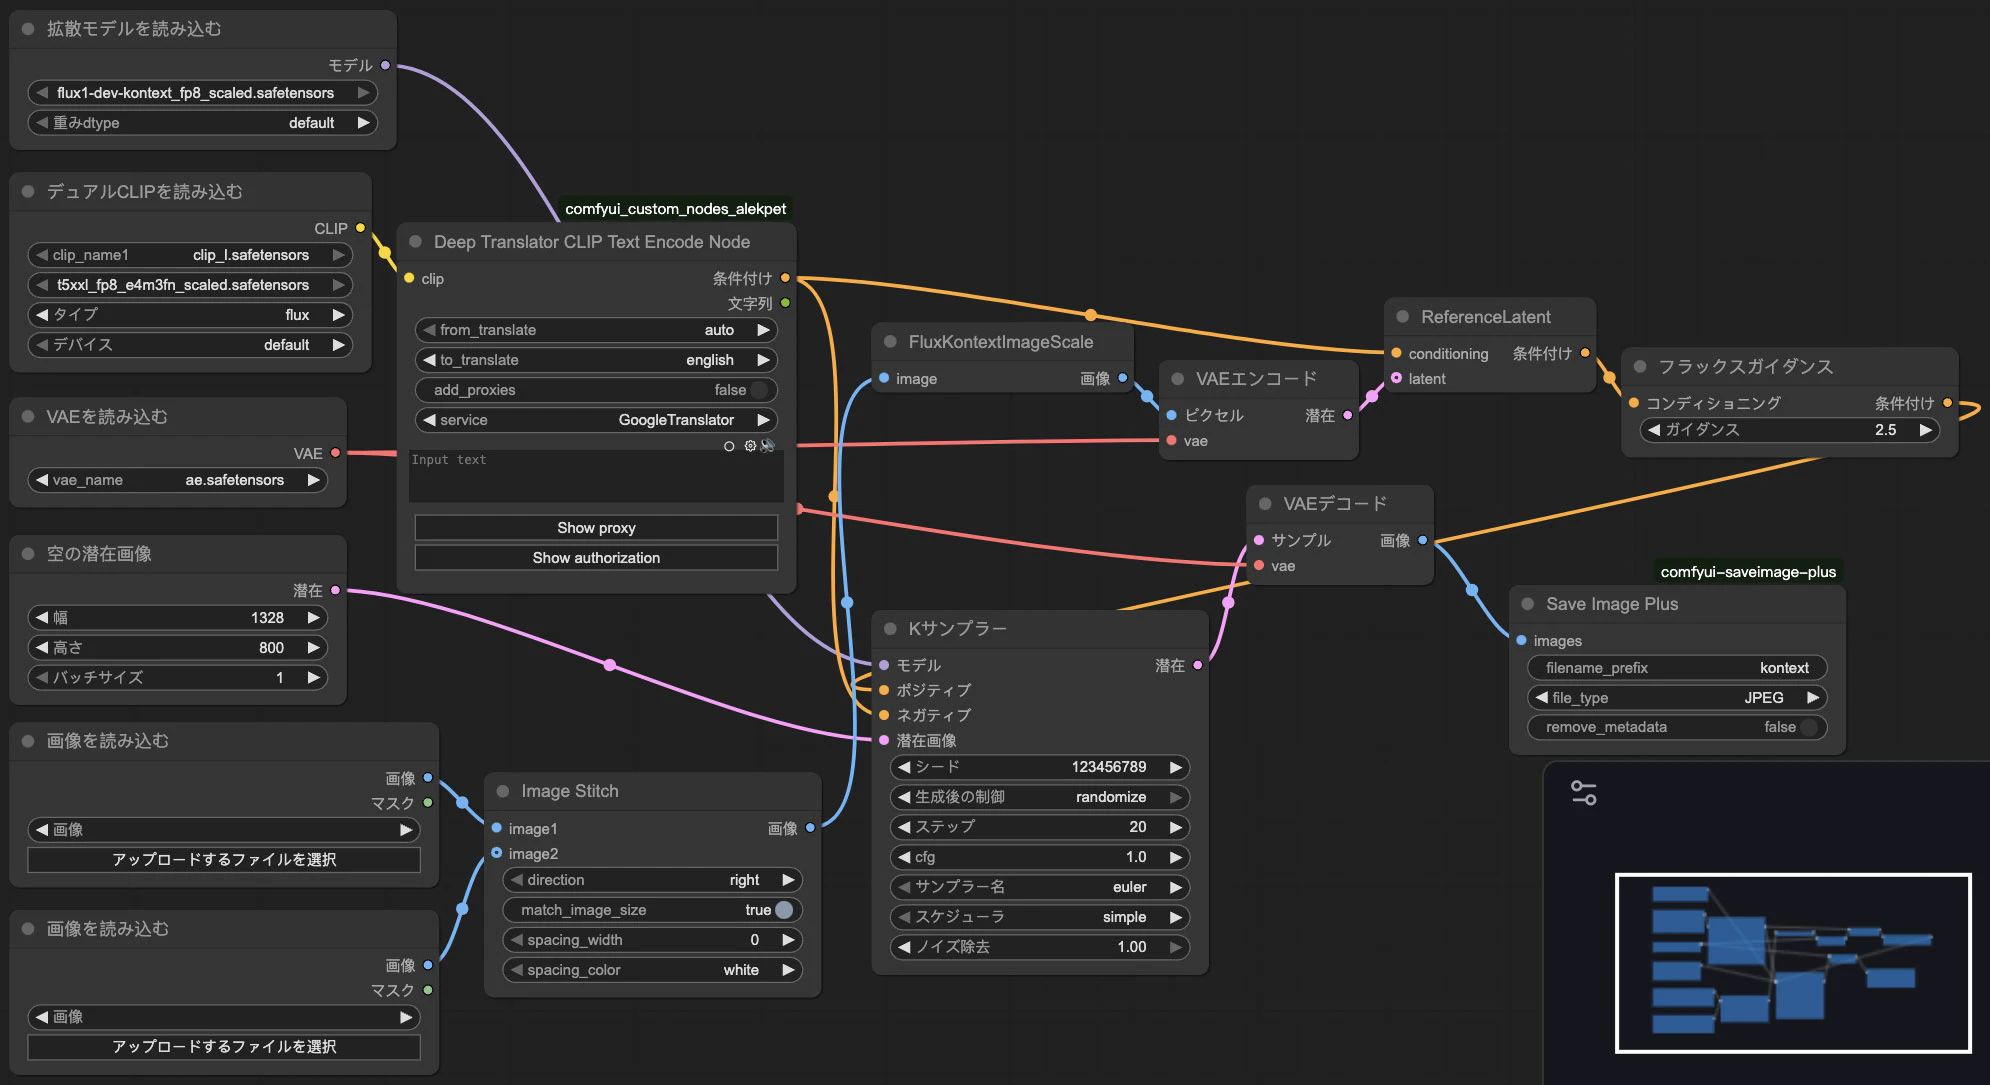The image size is (1990, 1085).
Task: Click the Save Image Plus collapse dot
Action: coord(1528,604)
